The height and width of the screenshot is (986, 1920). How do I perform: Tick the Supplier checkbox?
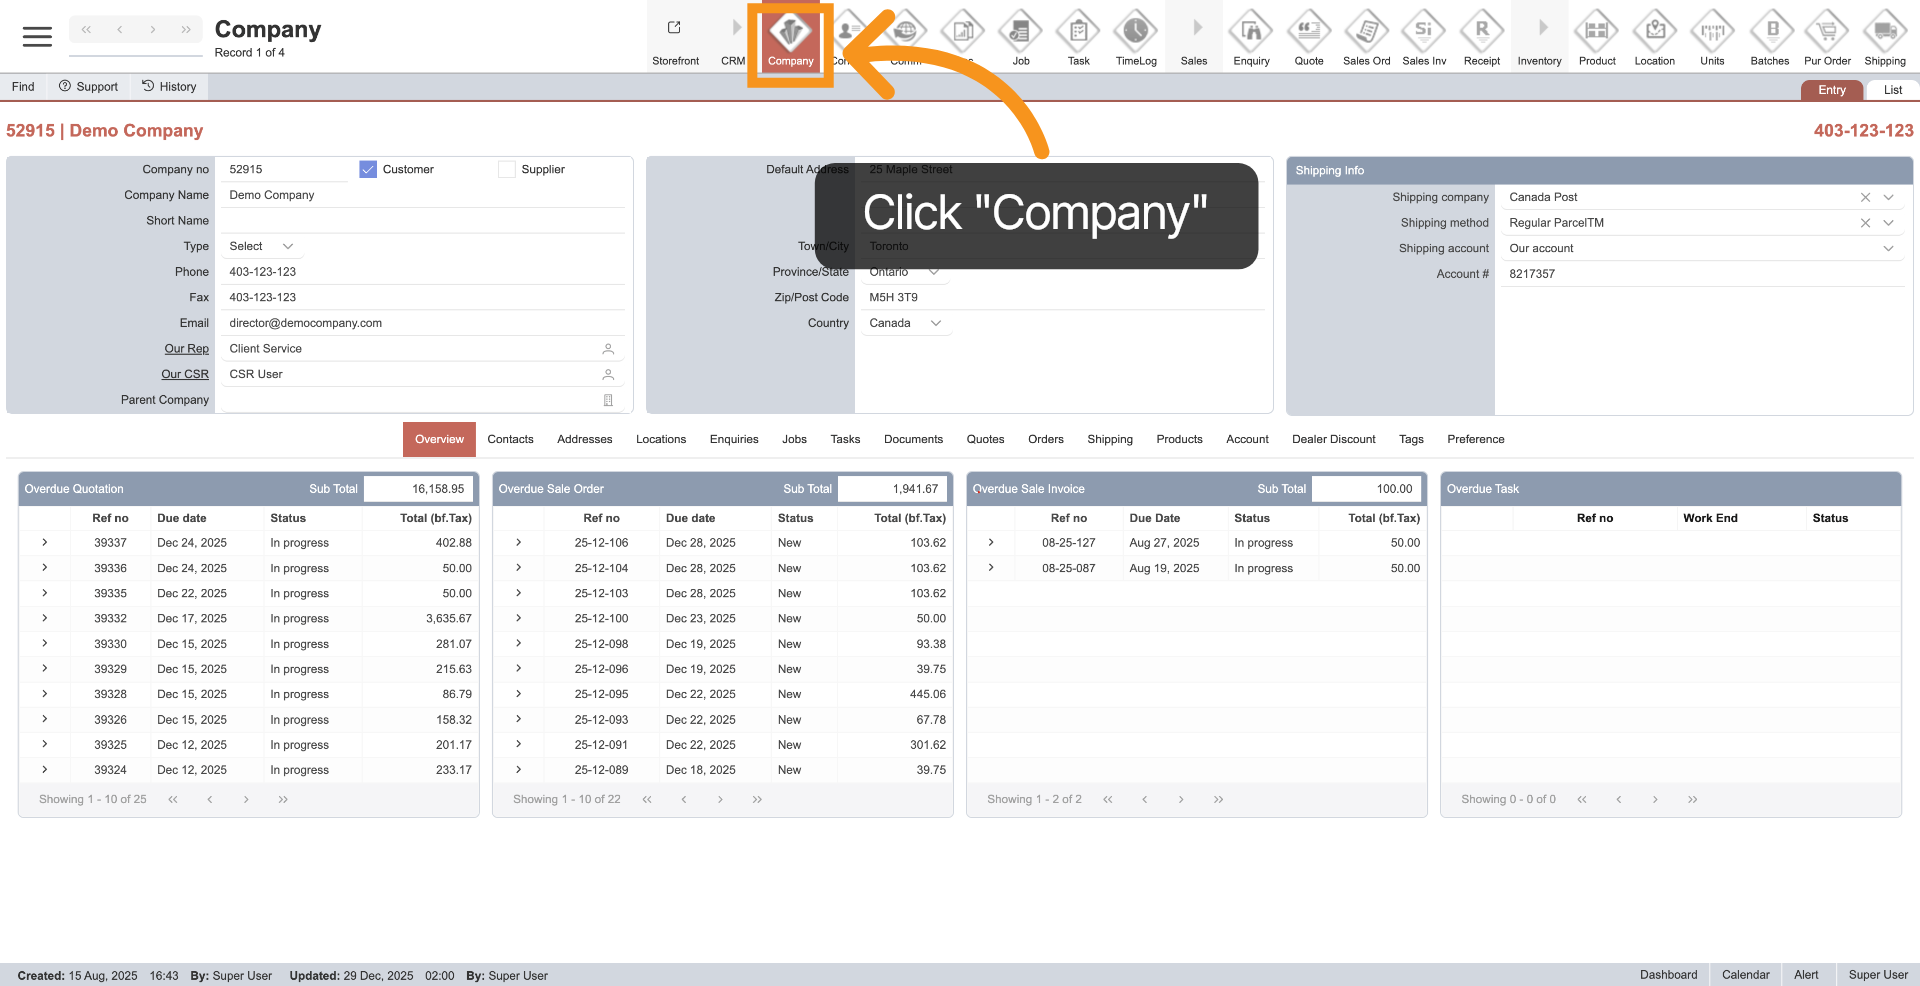pos(507,170)
